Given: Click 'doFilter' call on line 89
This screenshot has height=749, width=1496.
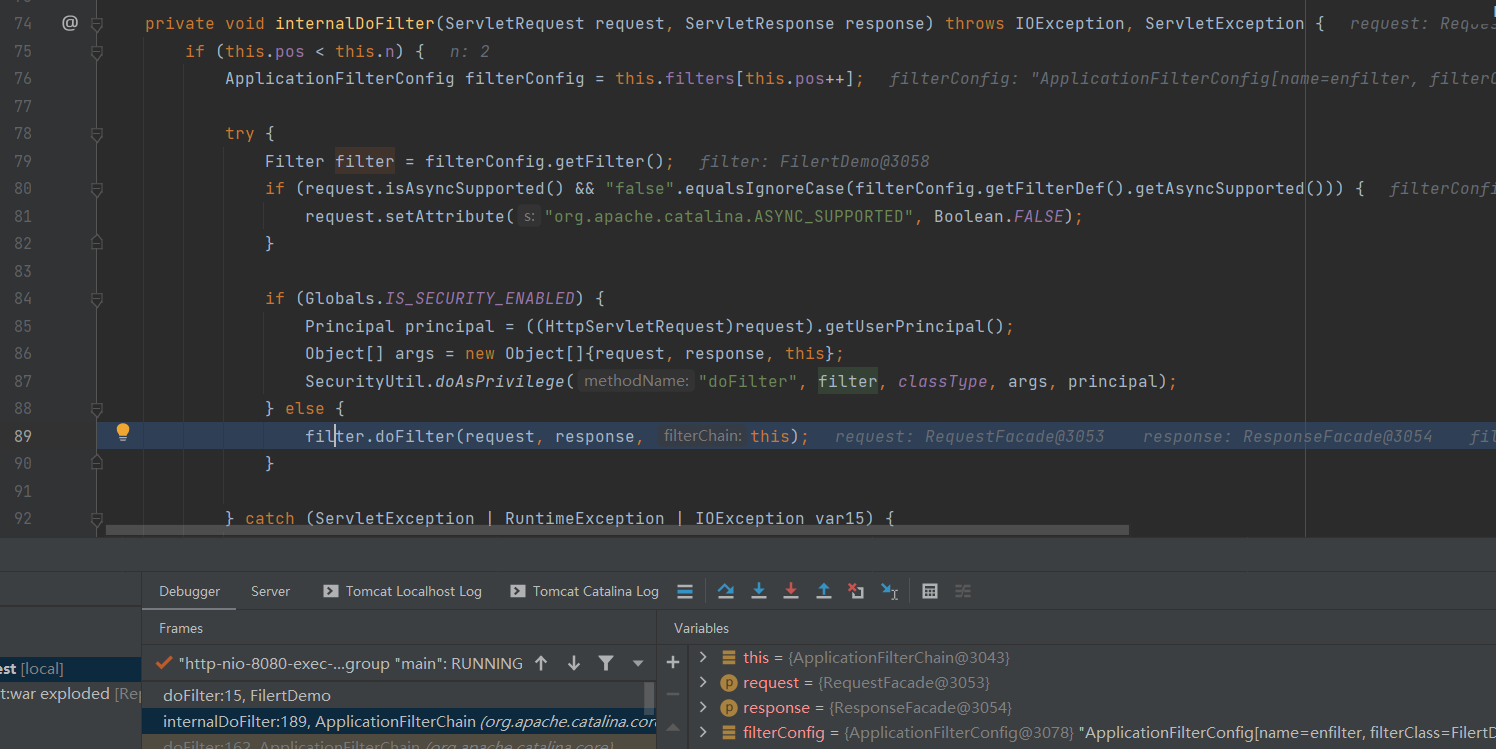Looking at the screenshot, I should (415, 436).
